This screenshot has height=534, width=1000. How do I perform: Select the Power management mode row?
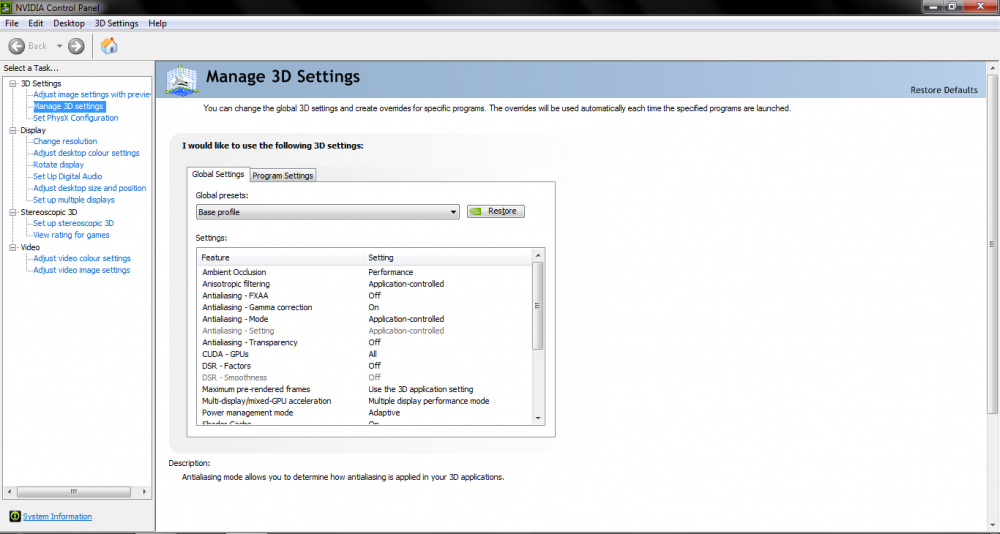click(364, 413)
